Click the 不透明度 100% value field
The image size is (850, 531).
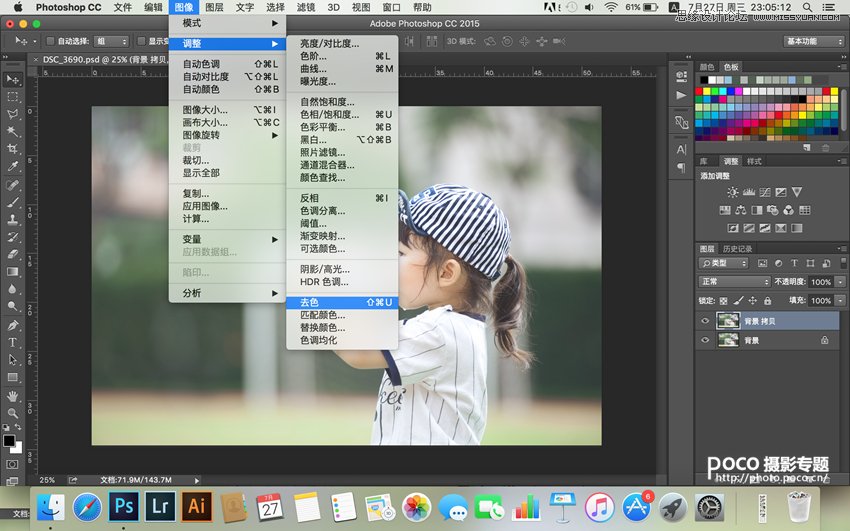[821, 282]
